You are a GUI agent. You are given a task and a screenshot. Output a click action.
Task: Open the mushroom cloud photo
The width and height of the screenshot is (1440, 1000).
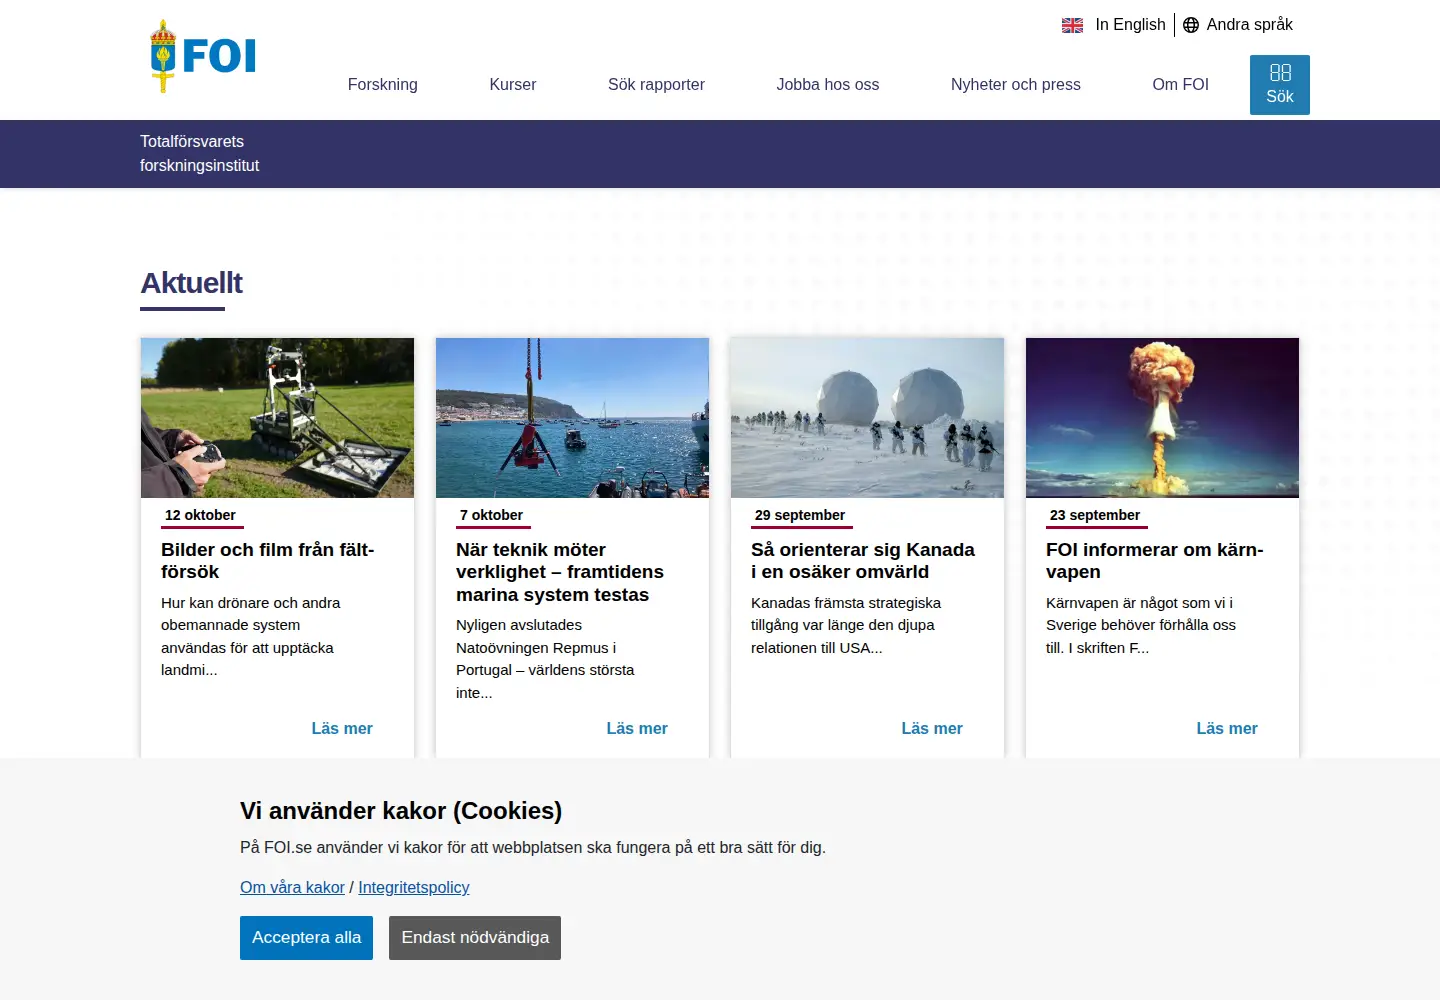click(1162, 418)
